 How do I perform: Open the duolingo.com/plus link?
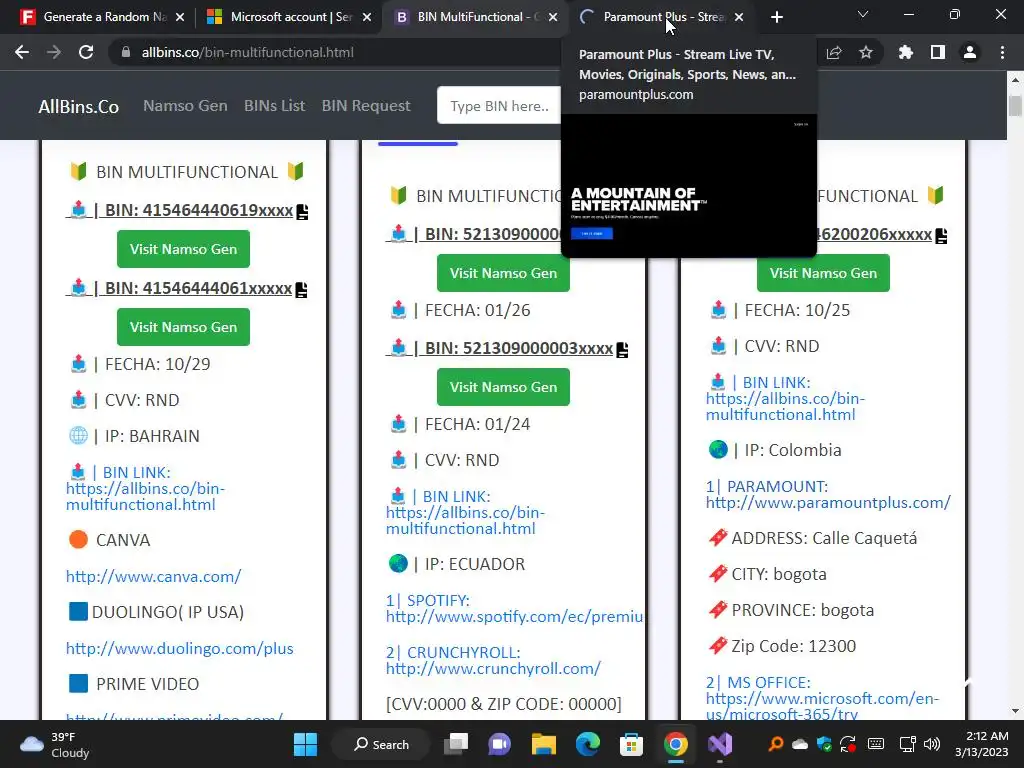click(180, 648)
